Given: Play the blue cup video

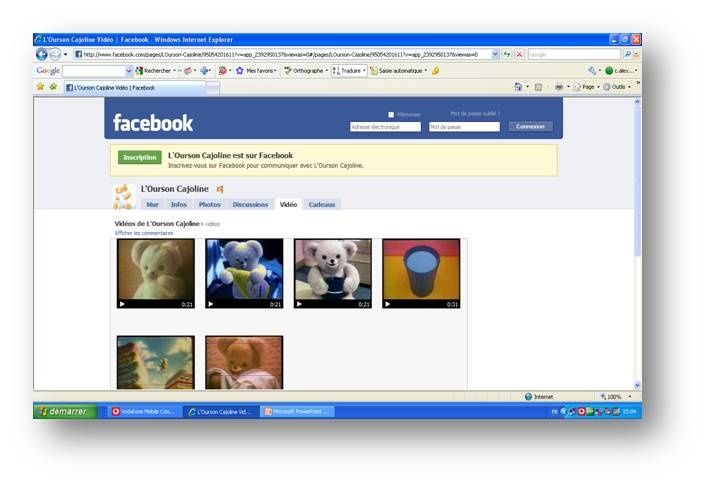Looking at the screenshot, I should 421,273.
